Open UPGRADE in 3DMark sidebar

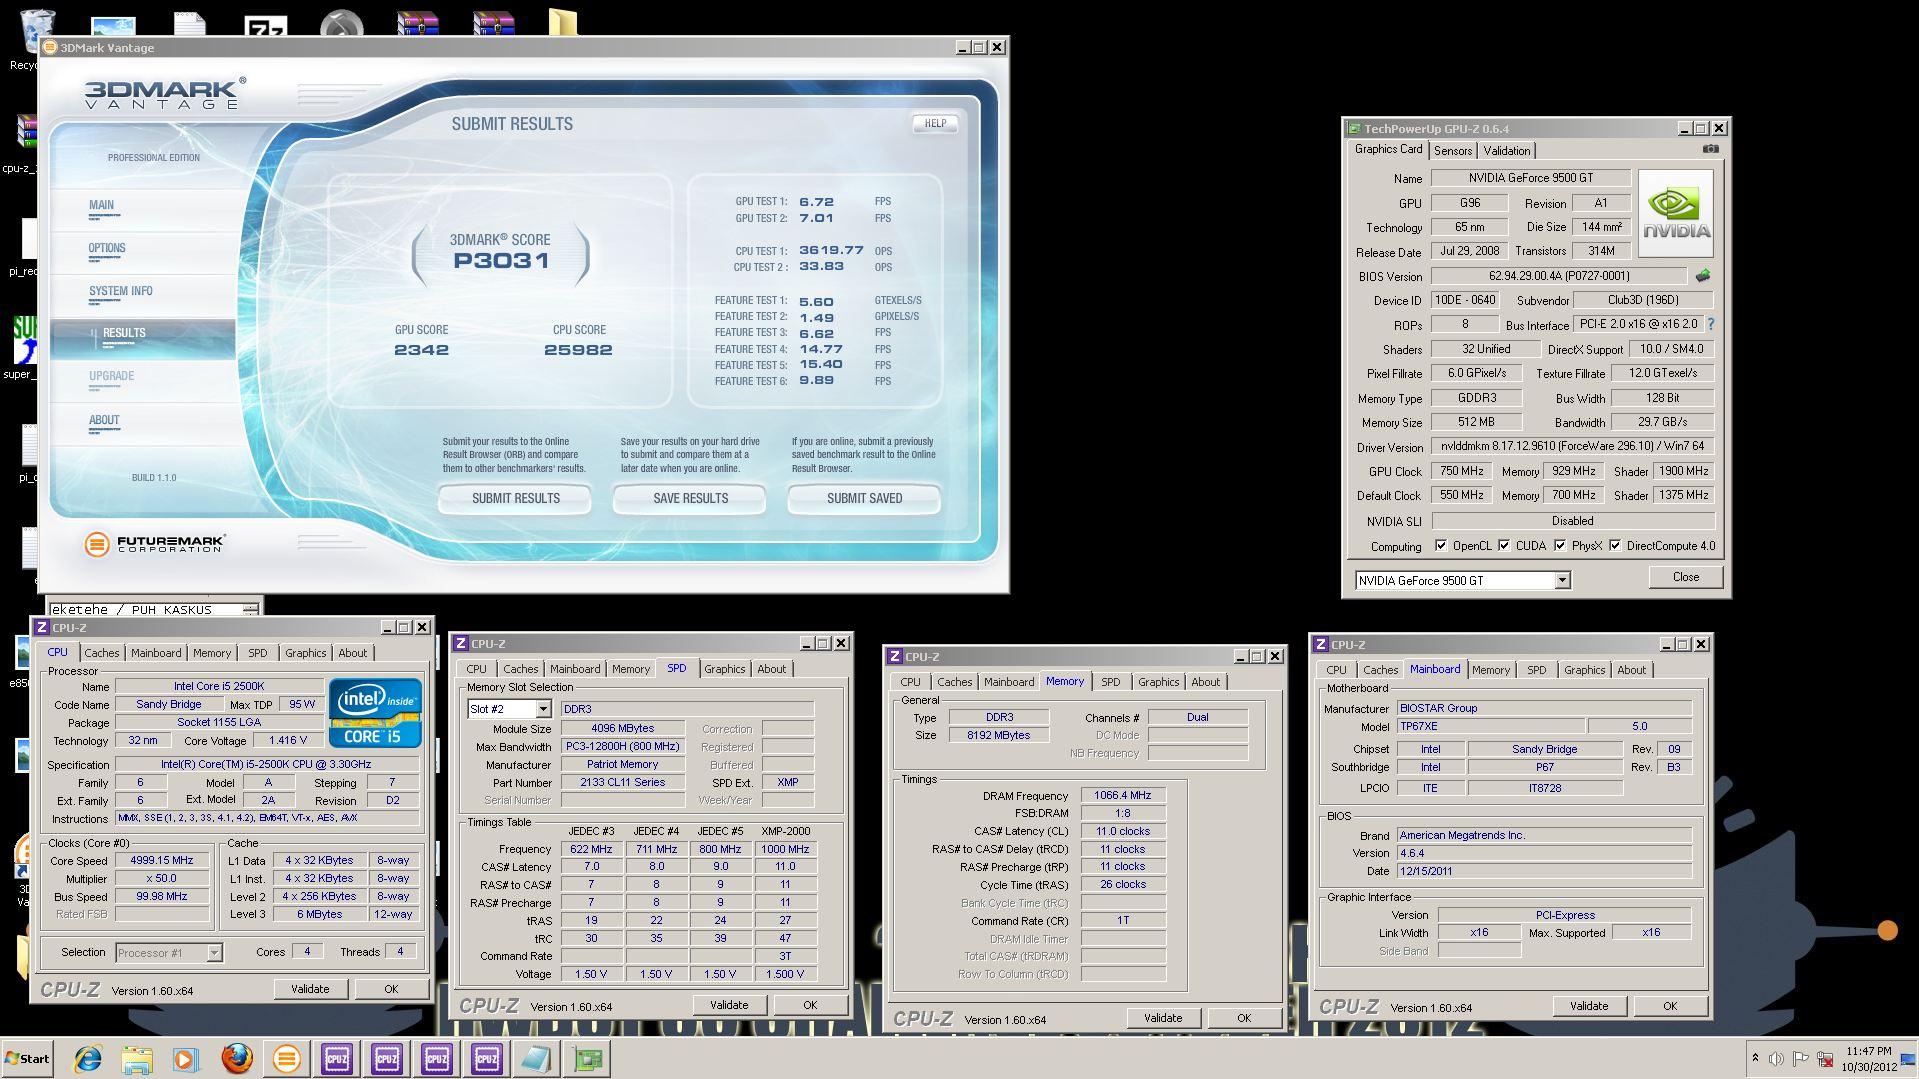click(111, 376)
